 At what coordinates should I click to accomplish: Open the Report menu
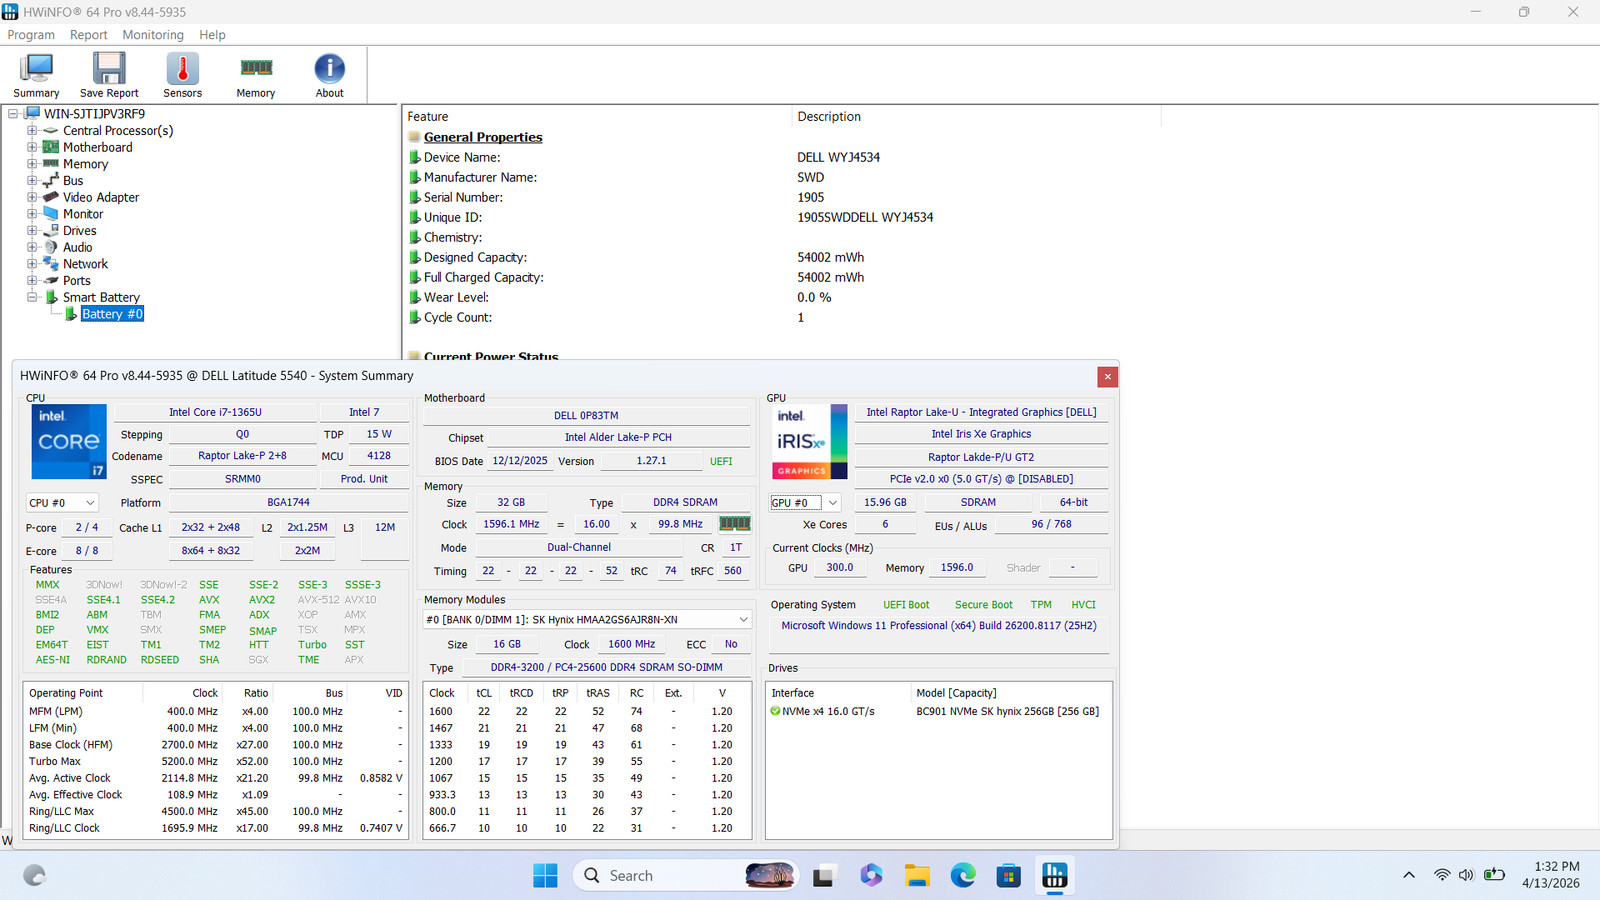88,35
